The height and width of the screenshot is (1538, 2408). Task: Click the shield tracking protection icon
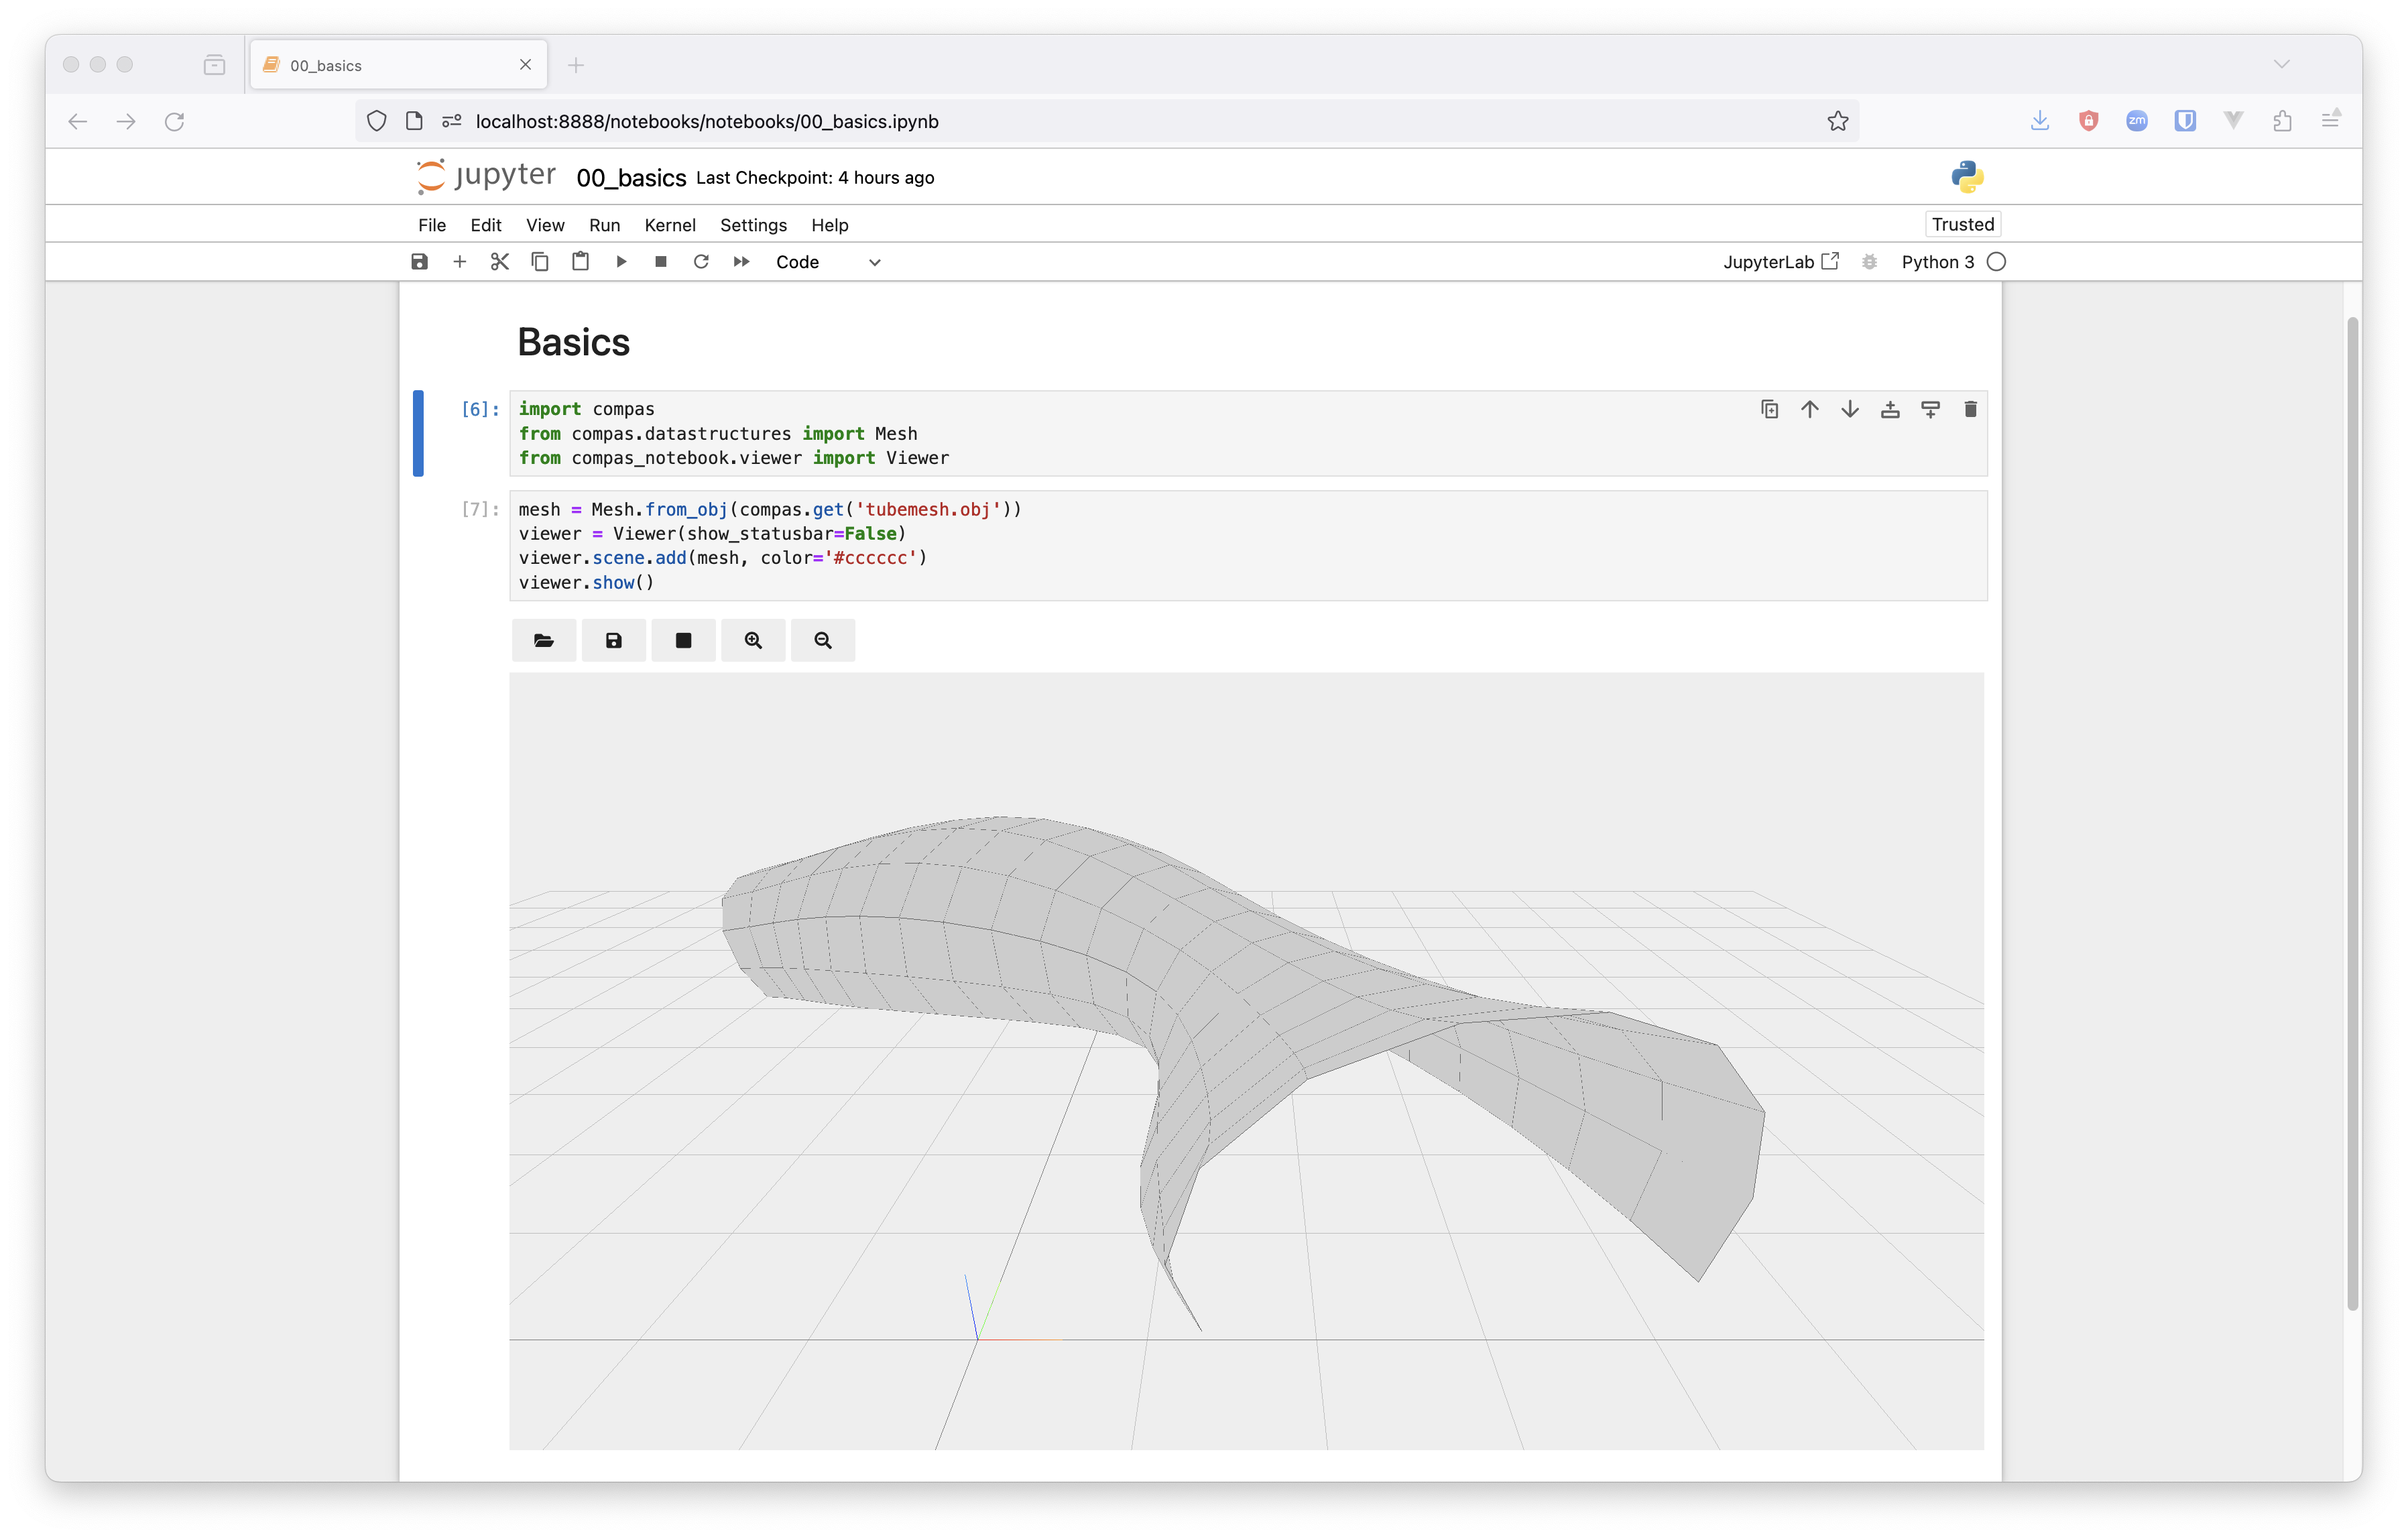(x=376, y=121)
